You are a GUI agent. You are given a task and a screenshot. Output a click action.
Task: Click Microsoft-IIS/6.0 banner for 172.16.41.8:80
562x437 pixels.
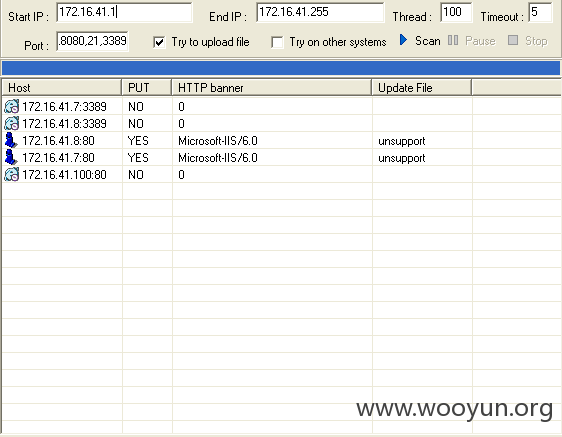coord(218,141)
